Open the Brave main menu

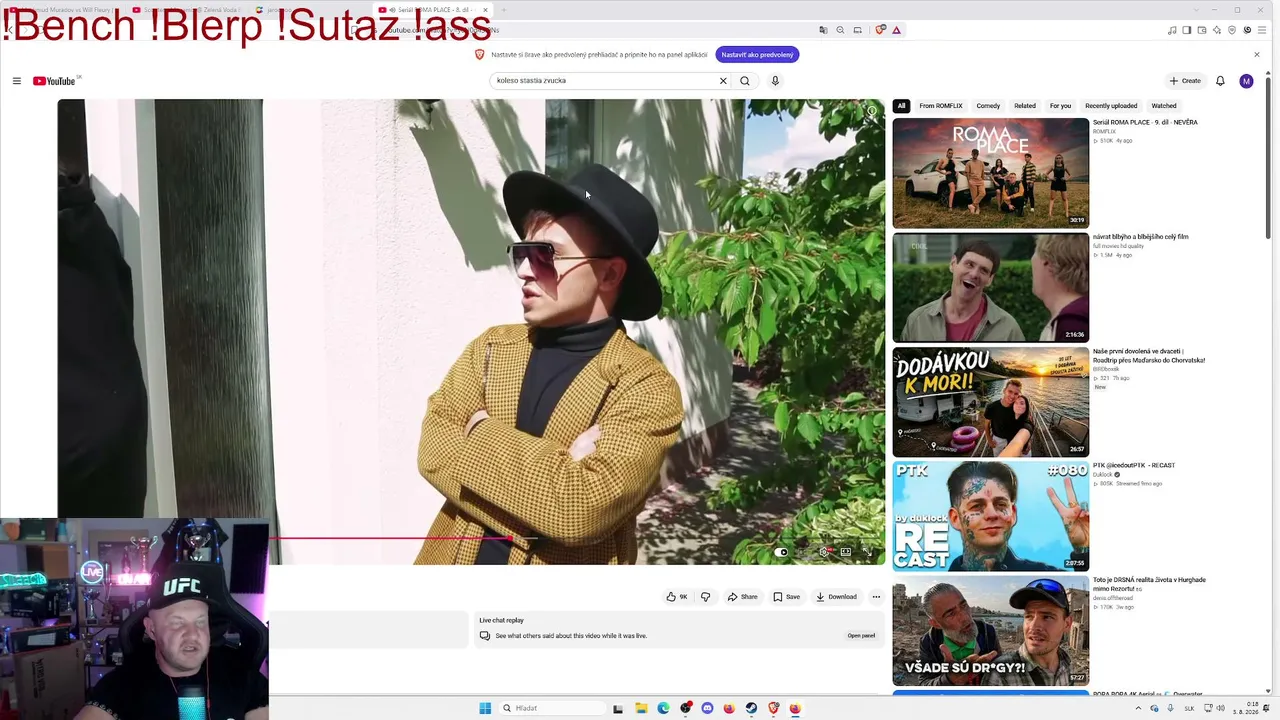(1262, 30)
